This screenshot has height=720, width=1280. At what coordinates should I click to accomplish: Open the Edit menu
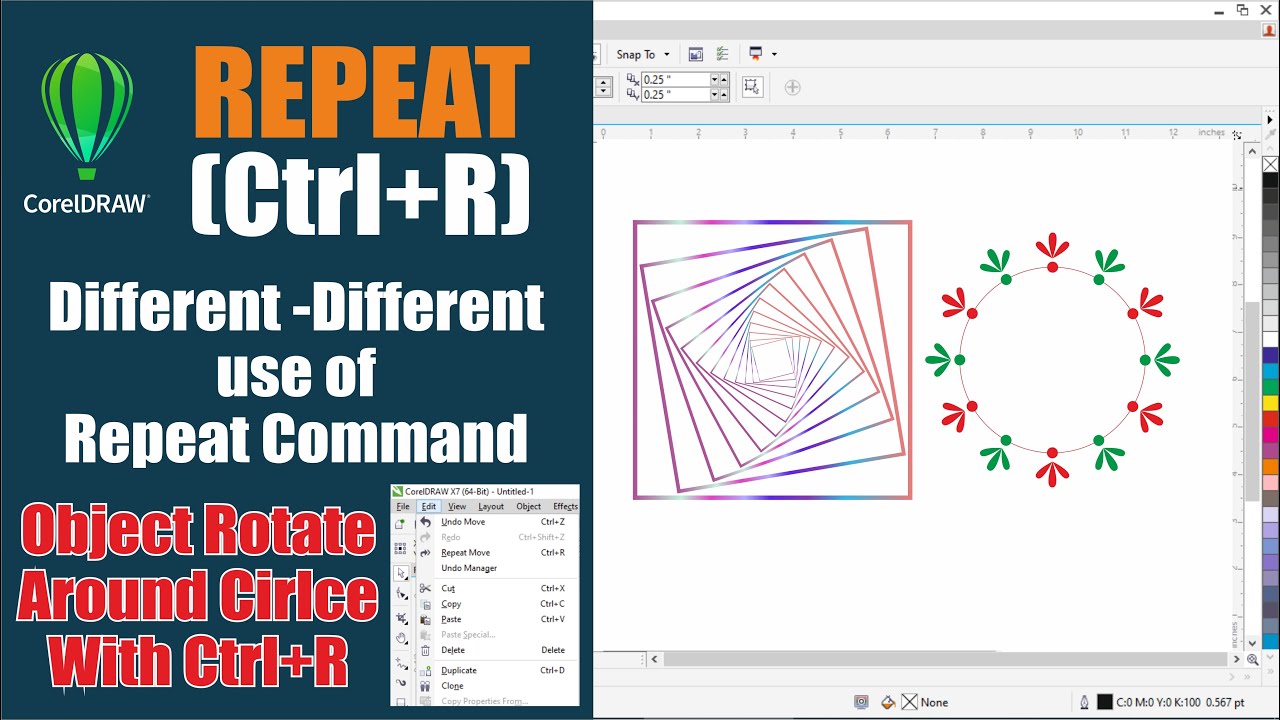coord(428,507)
